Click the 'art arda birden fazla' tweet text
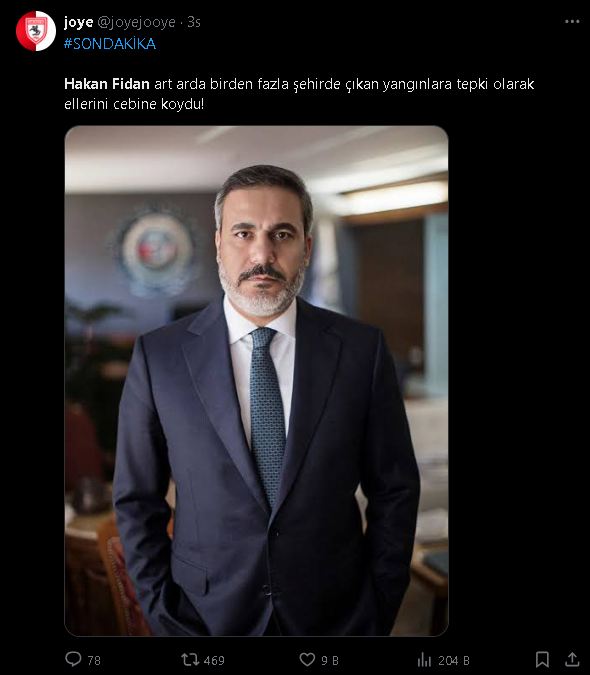Screen dimensions: 590x675 click(222, 84)
